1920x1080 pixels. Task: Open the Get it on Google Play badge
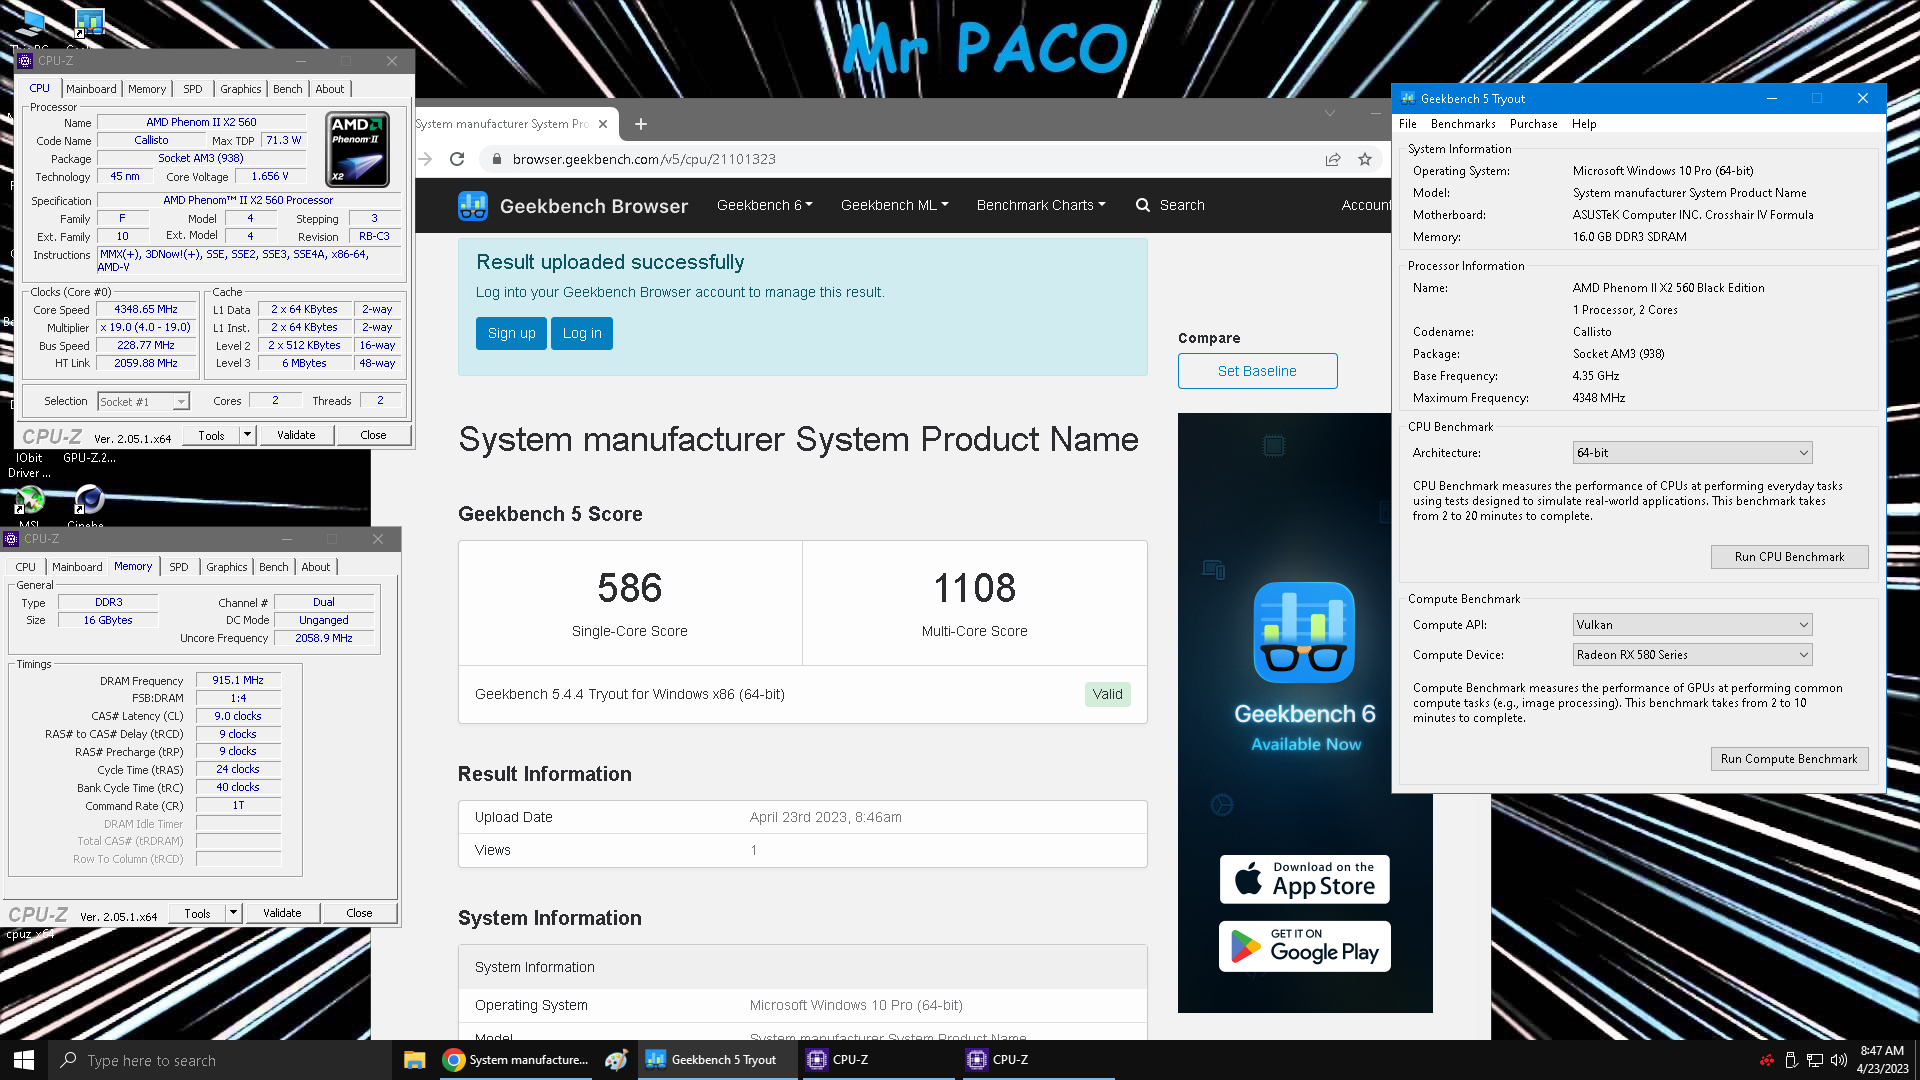tap(1304, 946)
